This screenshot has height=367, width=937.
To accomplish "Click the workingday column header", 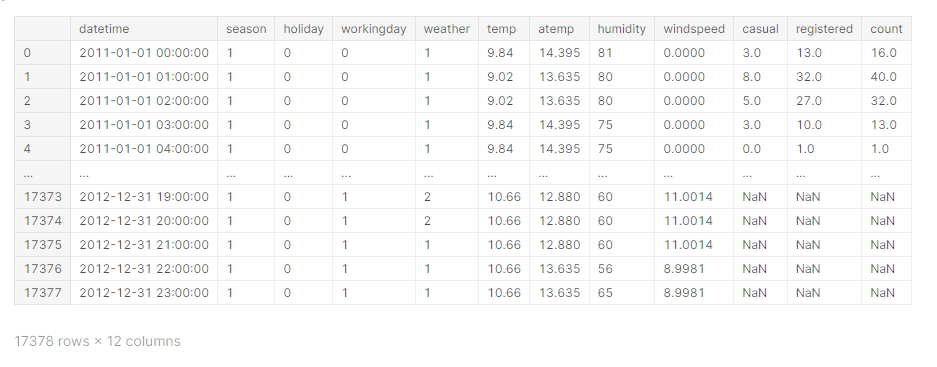I will (x=373, y=29).
